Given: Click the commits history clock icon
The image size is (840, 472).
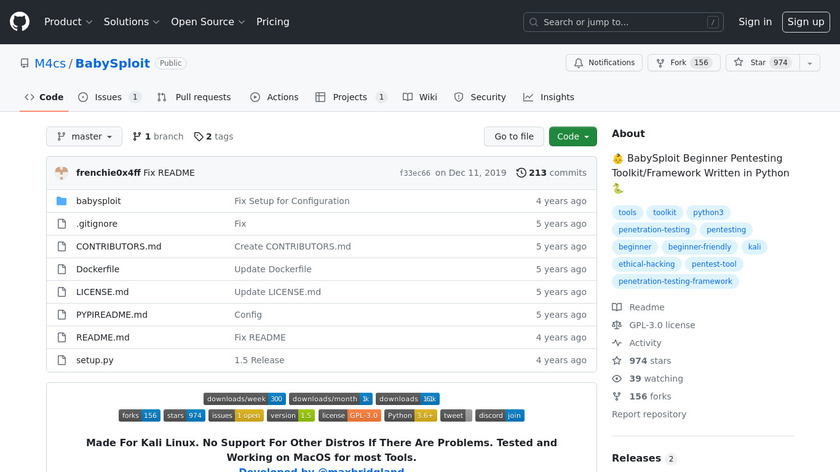Looking at the screenshot, I should 521,173.
